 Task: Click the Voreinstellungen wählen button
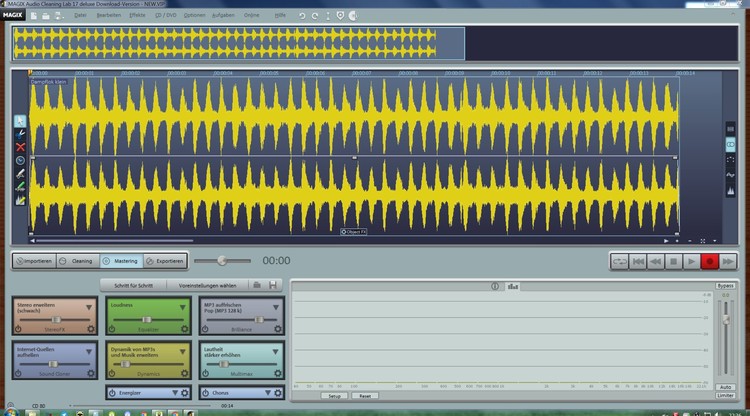coord(207,285)
